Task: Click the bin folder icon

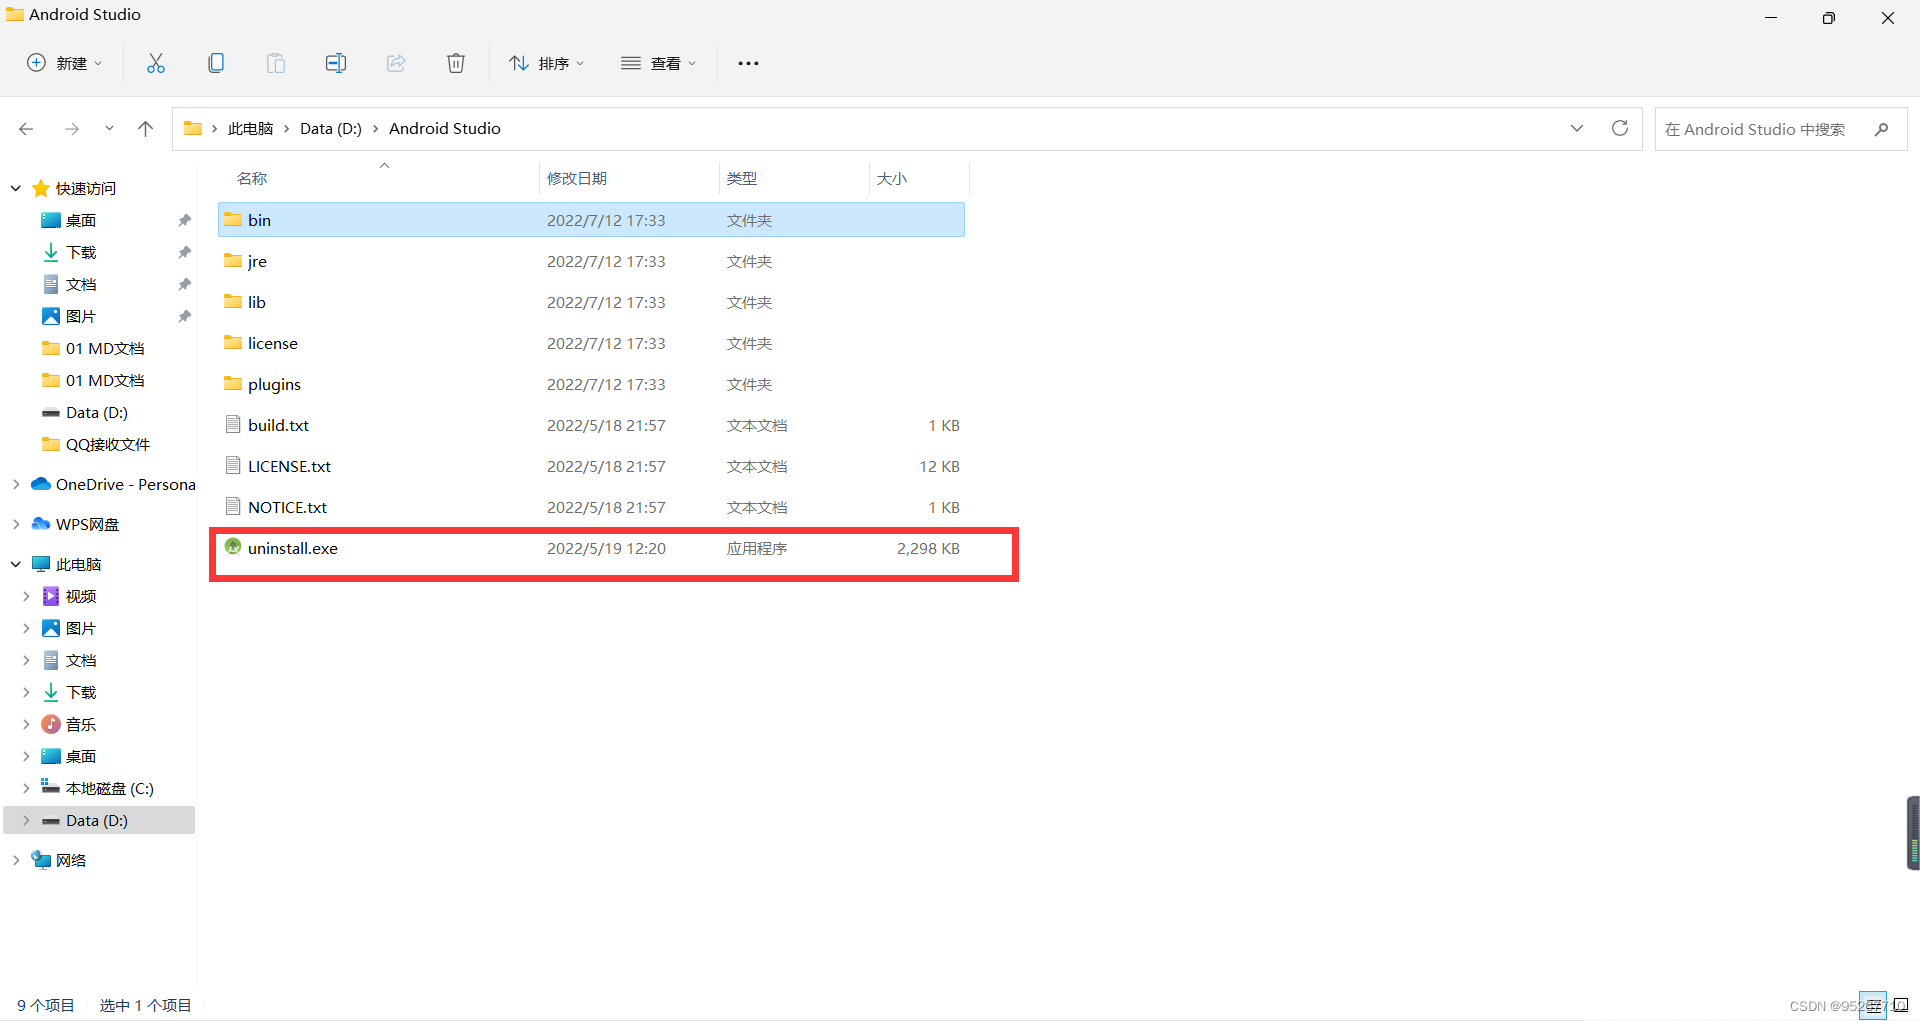Action: [x=233, y=219]
